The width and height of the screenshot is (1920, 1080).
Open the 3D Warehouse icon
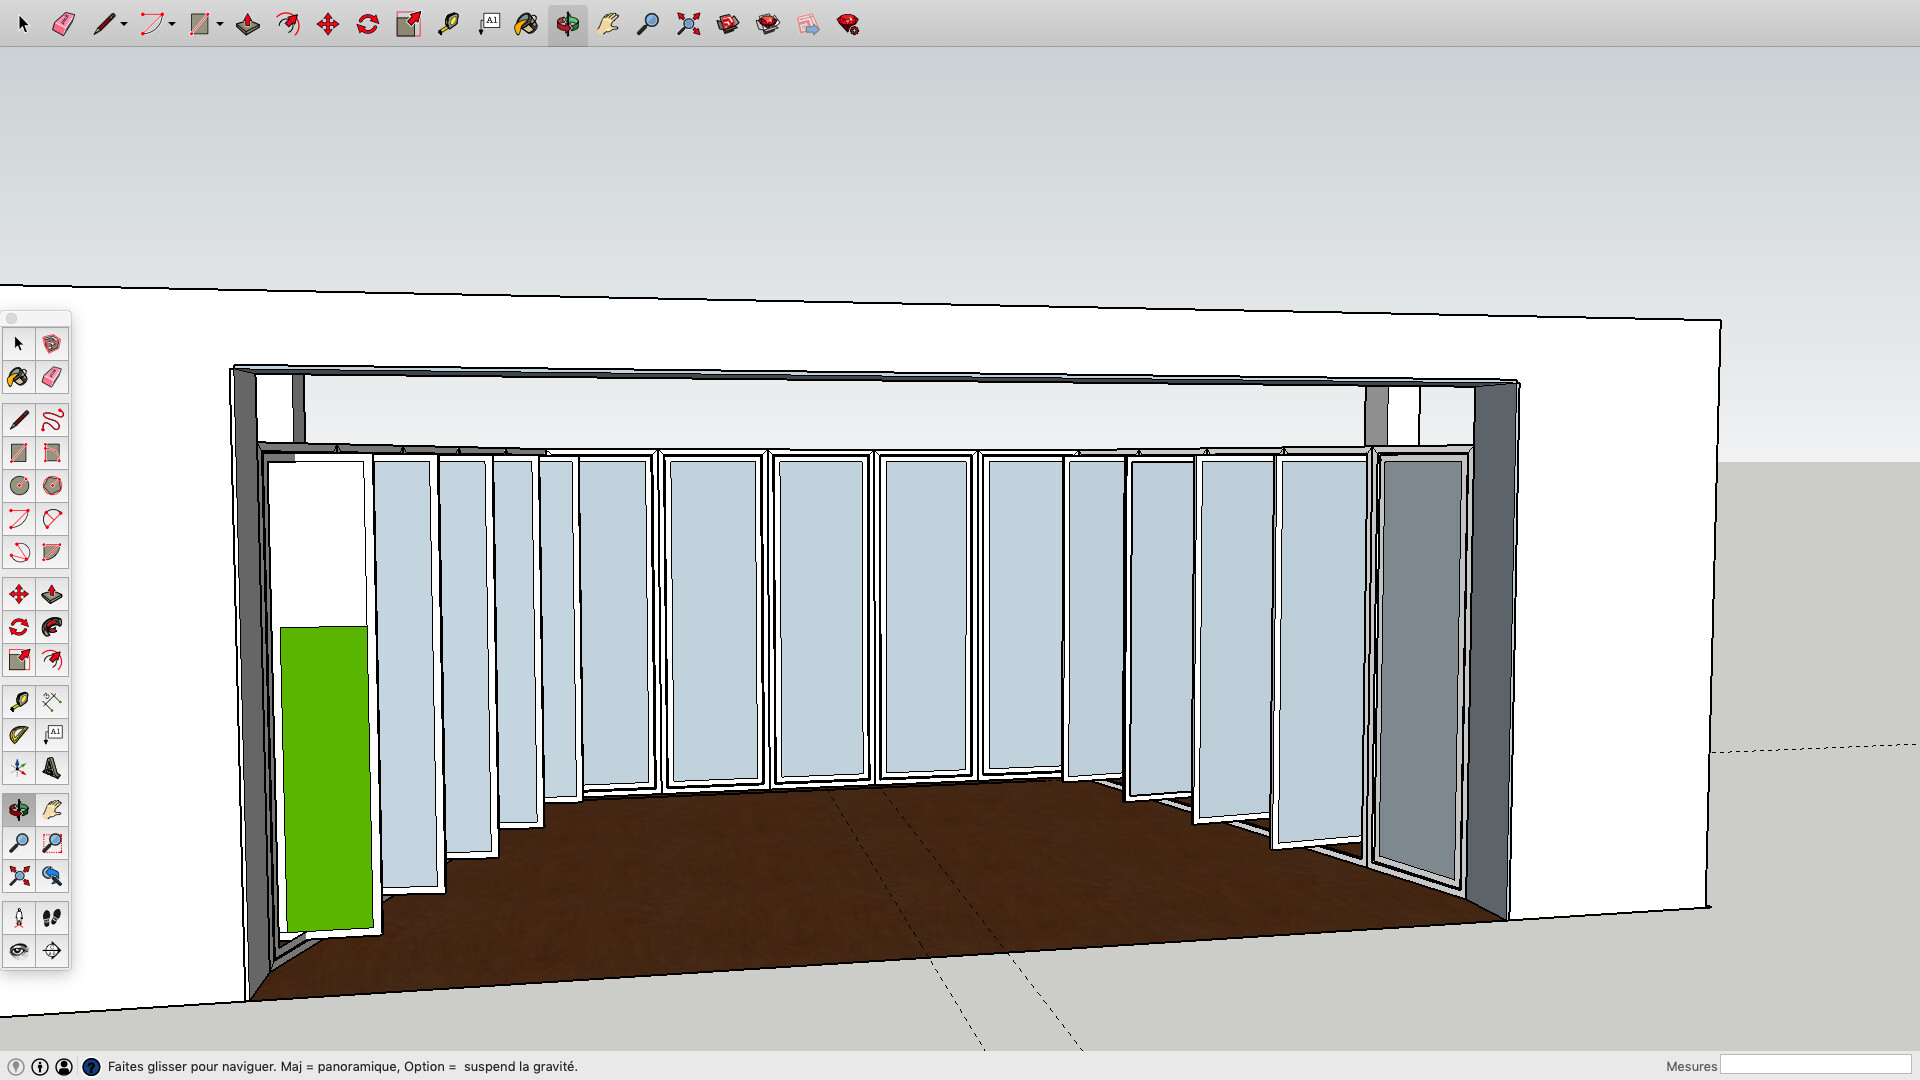point(728,24)
